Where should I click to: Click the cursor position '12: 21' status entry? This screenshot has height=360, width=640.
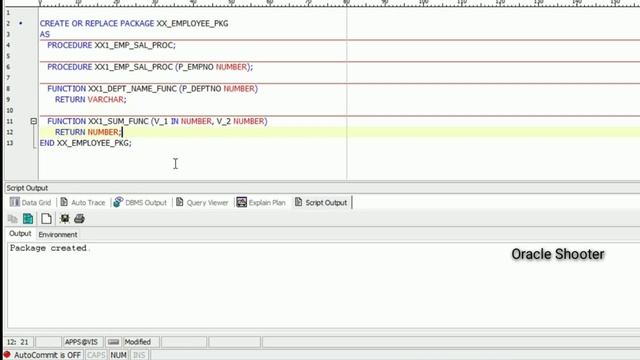18,342
